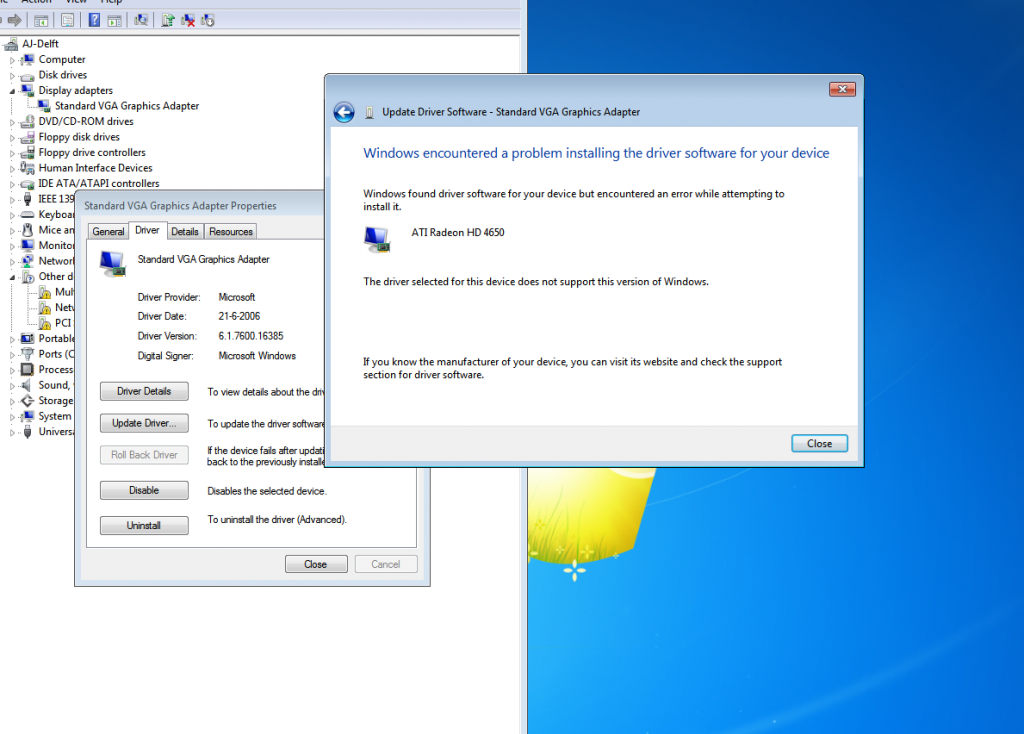Click the Uninstall button in Properties
1024x734 pixels.
(144, 526)
